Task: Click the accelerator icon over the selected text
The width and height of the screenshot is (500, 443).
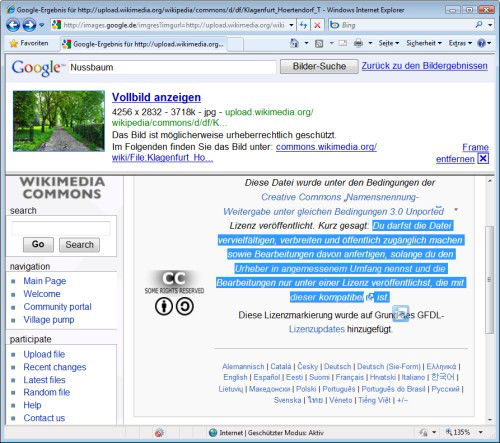Action: [x=400, y=314]
